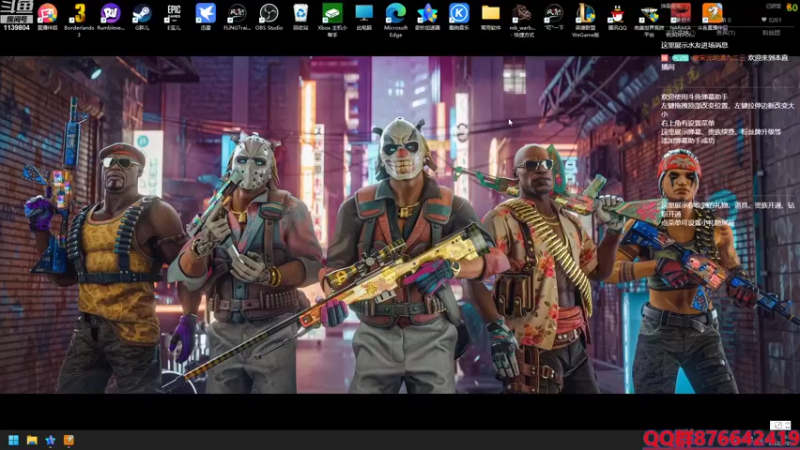This screenshot has height=450, width=800.
Task: Launch the Microsoft Edge shortcut
Action: (x=395, y=19)
